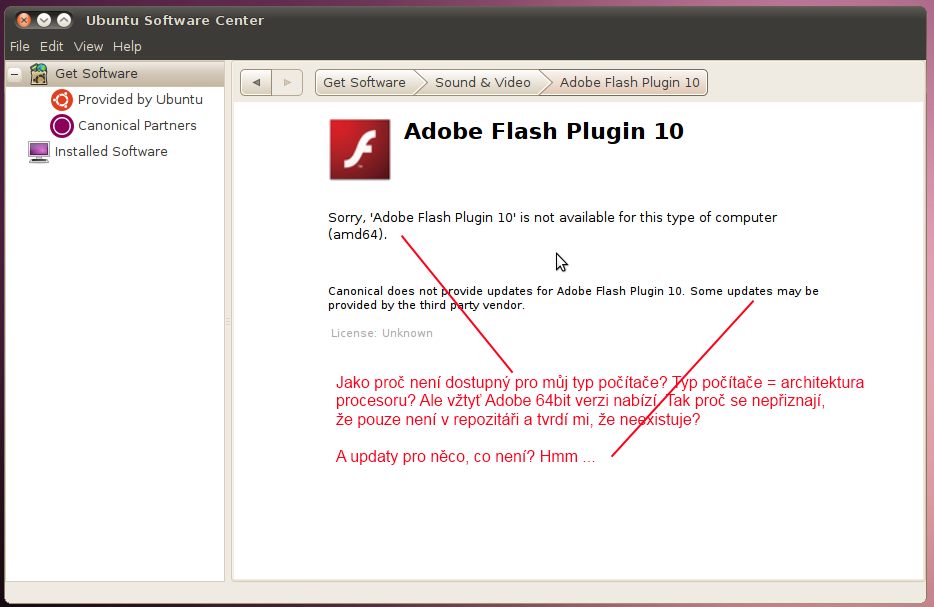Viewport: 934px width, 607px height.
Task: Open the Edit menu
Action: point(51,46)
